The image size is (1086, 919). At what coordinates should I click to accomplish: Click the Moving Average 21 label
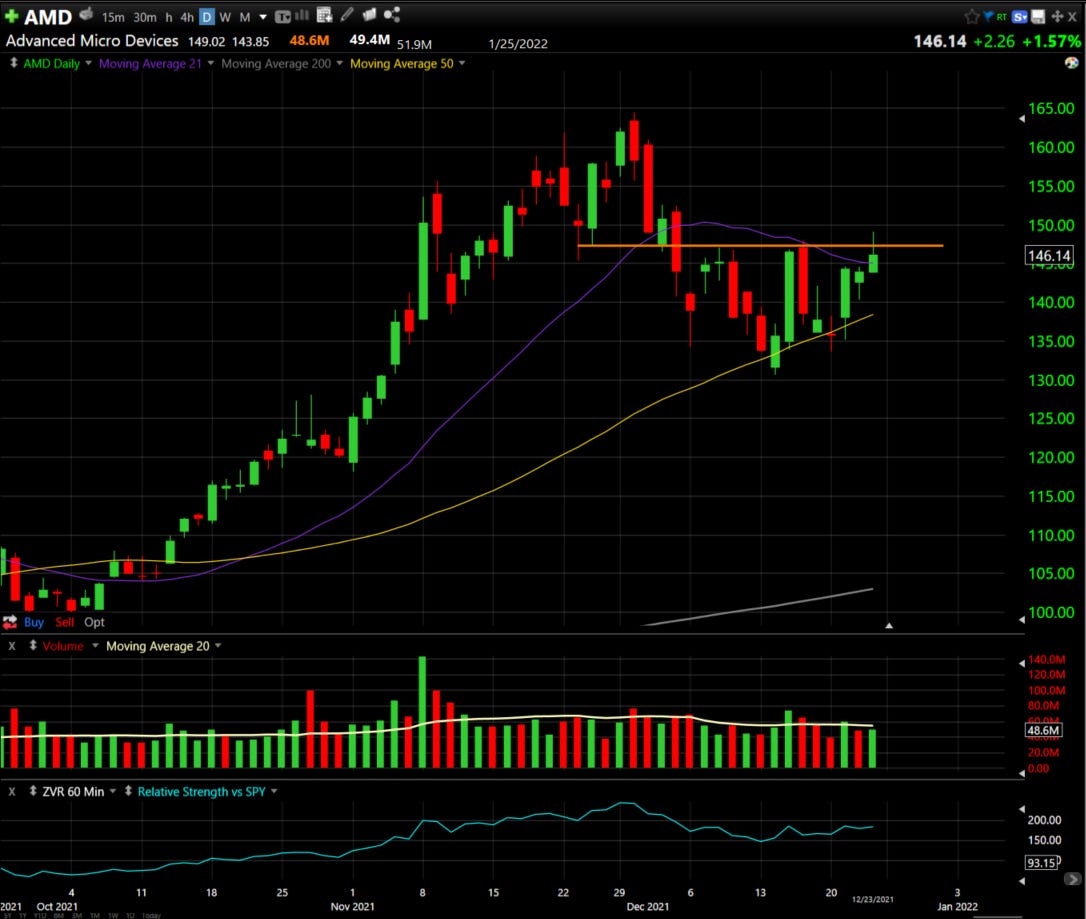pyautogui.click(x=150, y=64)
